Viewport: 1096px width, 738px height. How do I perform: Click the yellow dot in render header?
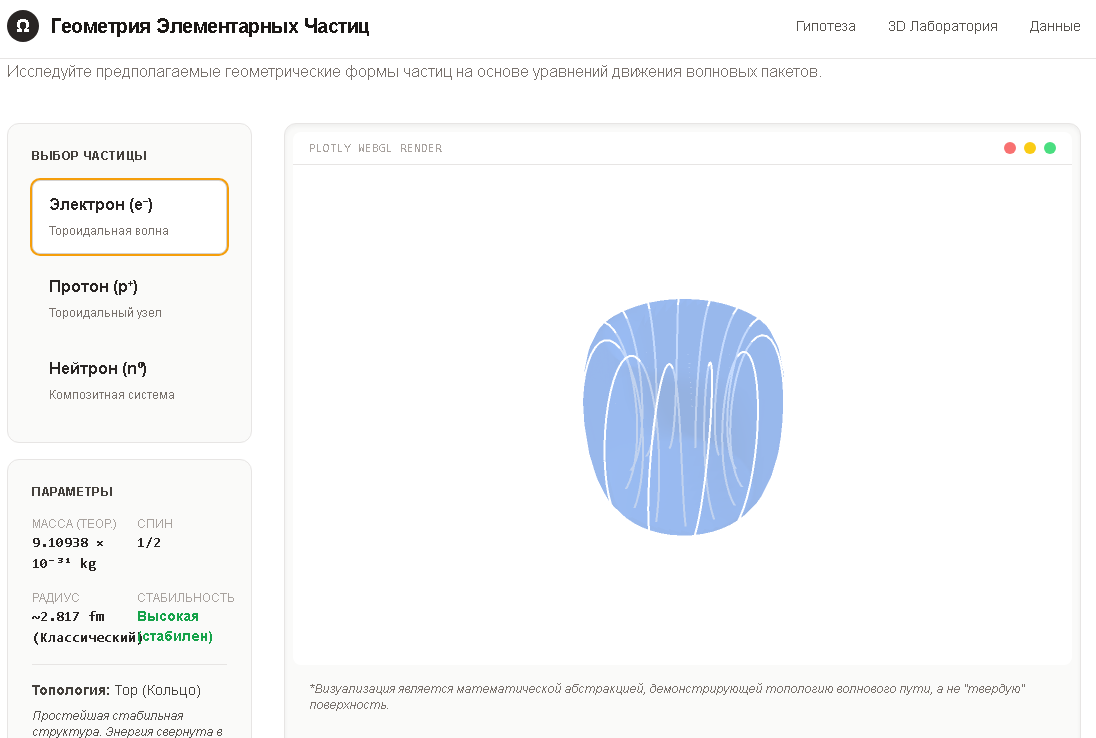pyautogui.click(x=1030, y=148)
